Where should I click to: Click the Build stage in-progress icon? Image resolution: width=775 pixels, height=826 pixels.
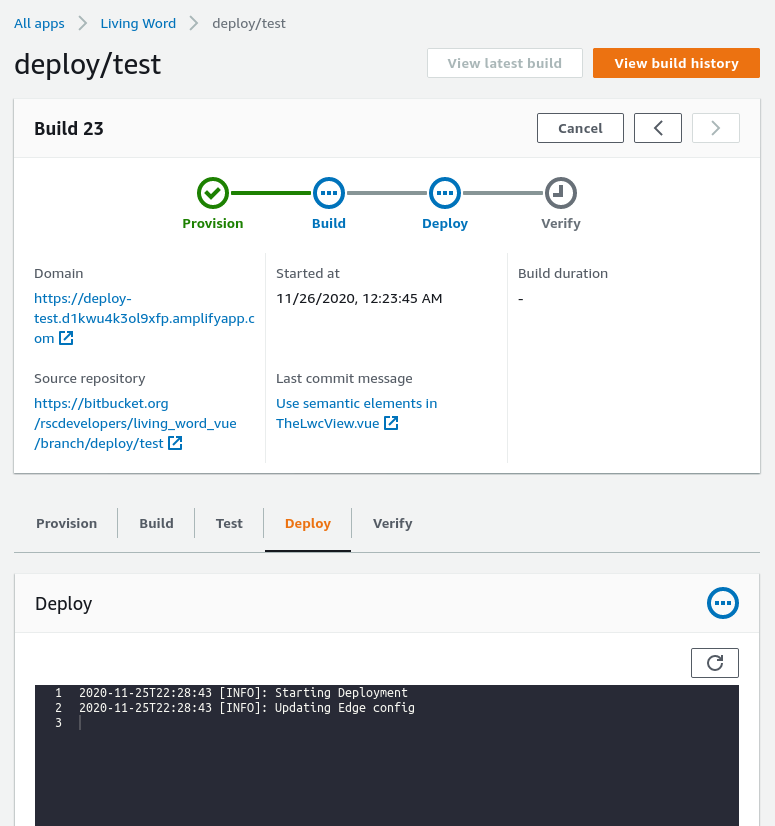[329, 193]
